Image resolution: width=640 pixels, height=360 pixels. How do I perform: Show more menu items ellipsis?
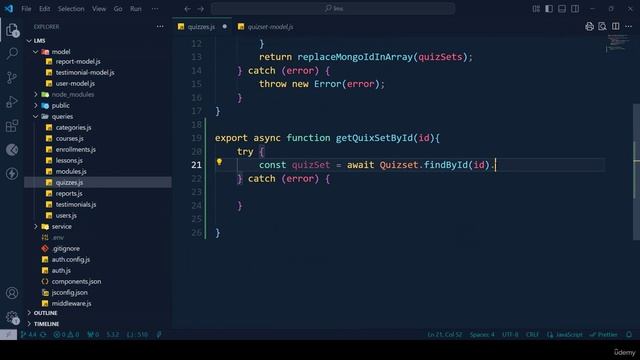point(155,9)
